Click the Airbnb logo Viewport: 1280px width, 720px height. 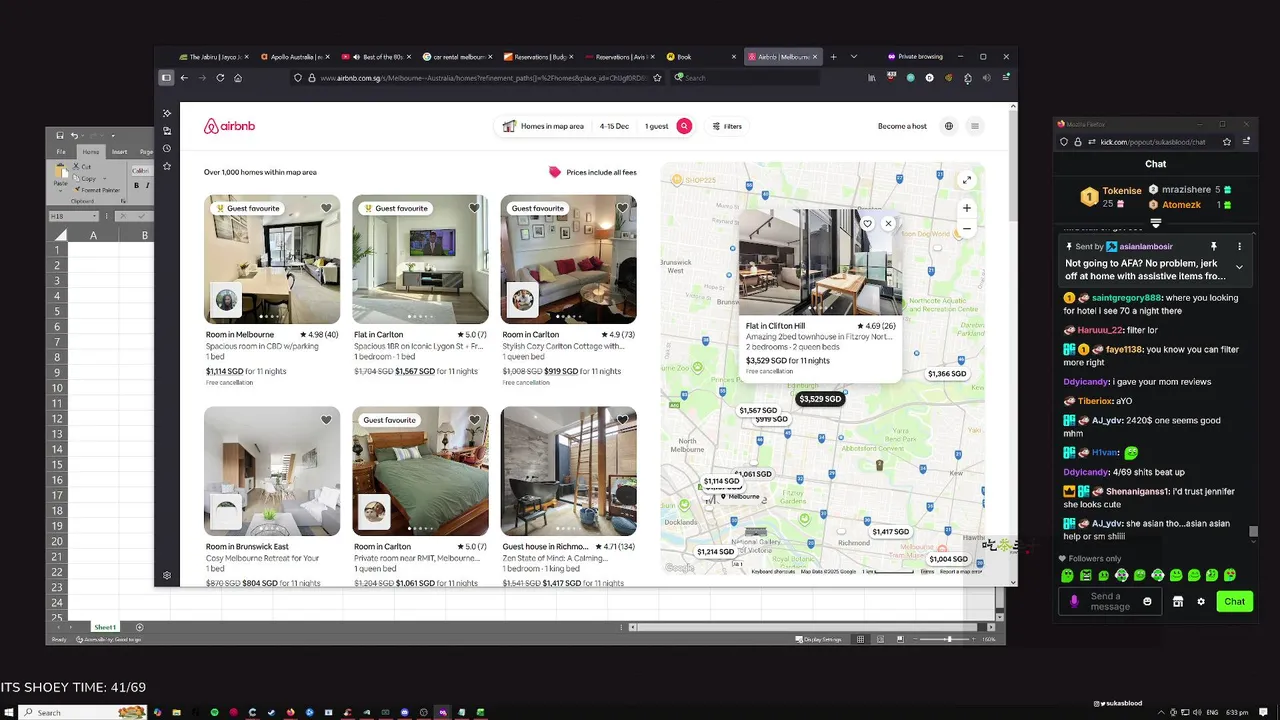coord(229,126)
